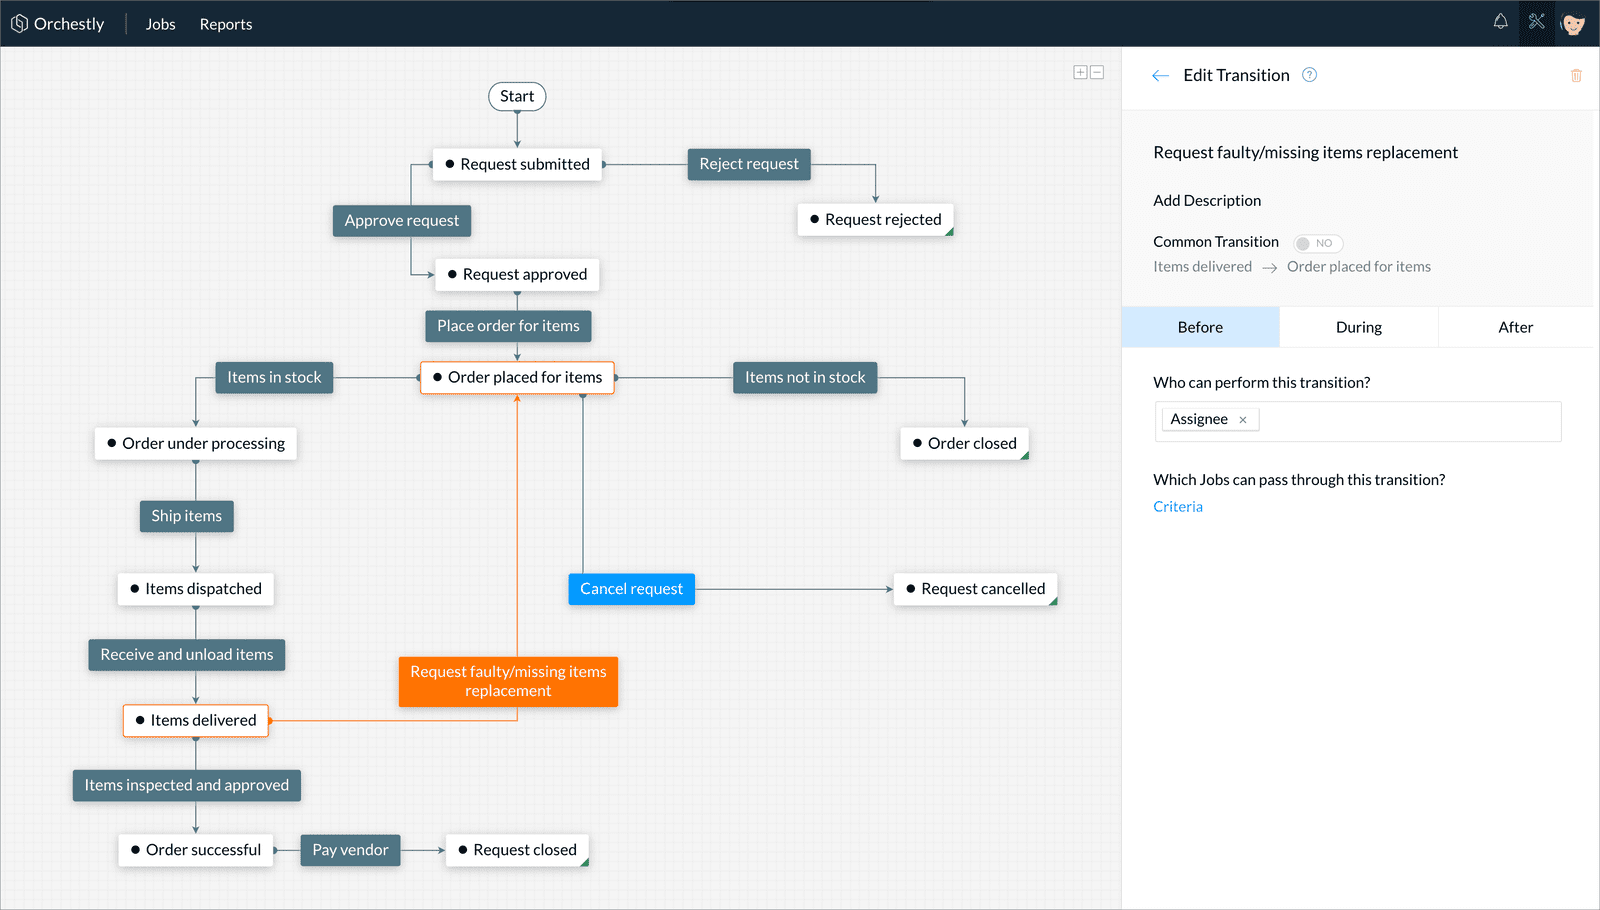Click the Criteria link
This screenshot has height=910, width=1600.
(x=1178, y=507)
